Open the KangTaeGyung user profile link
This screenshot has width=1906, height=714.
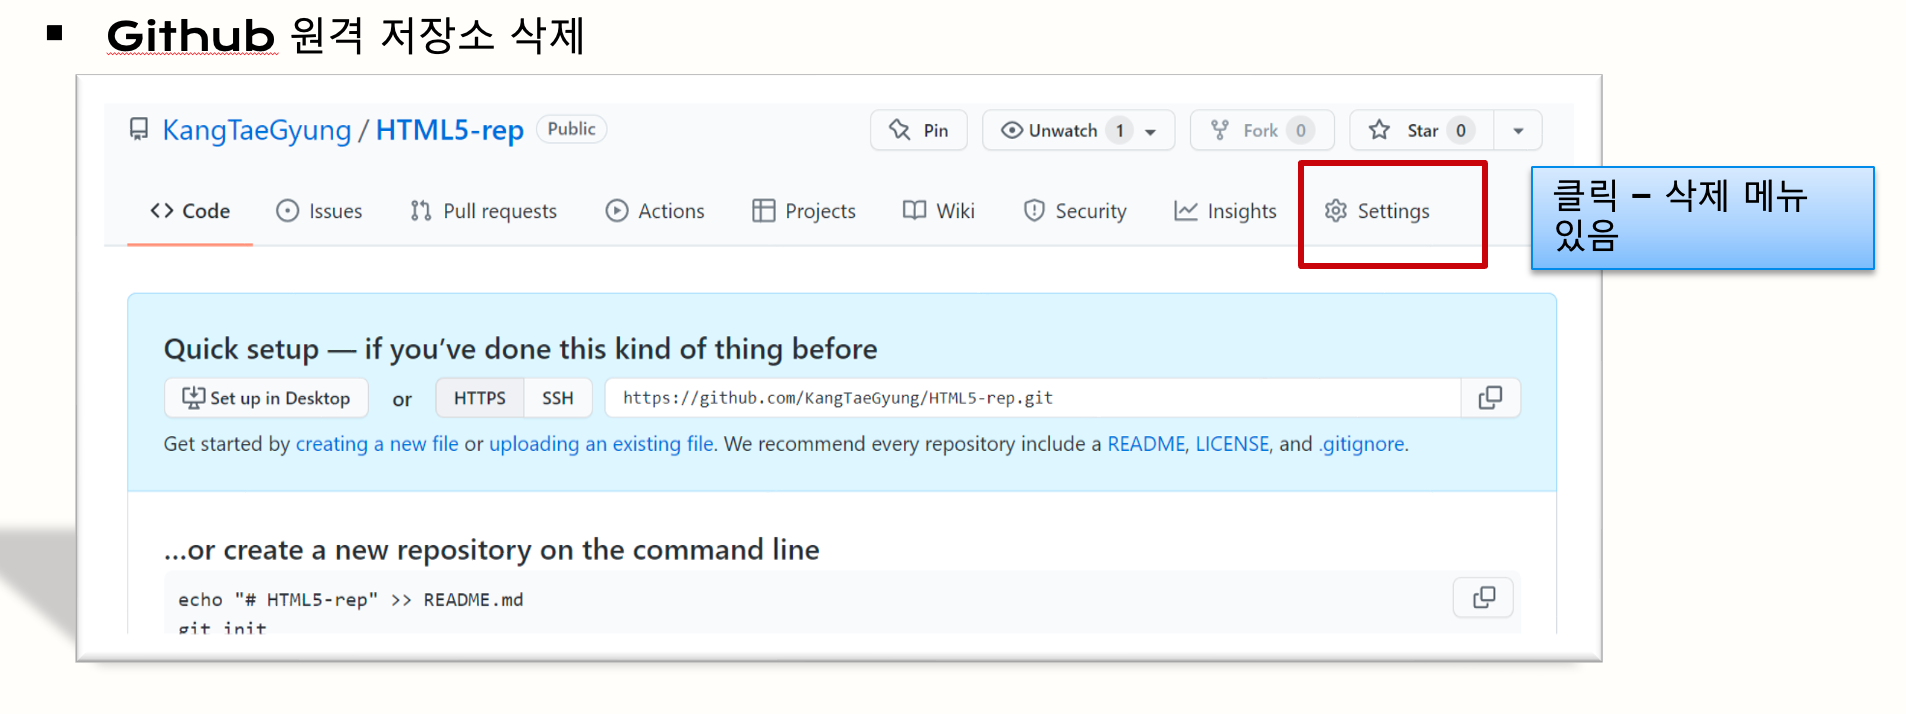click(x=257, y=130)
